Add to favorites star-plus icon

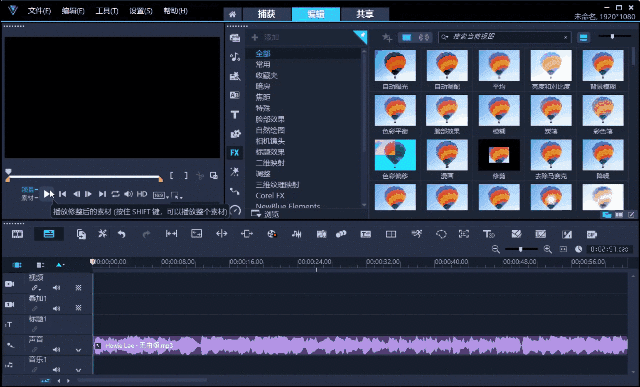[387, 38]
